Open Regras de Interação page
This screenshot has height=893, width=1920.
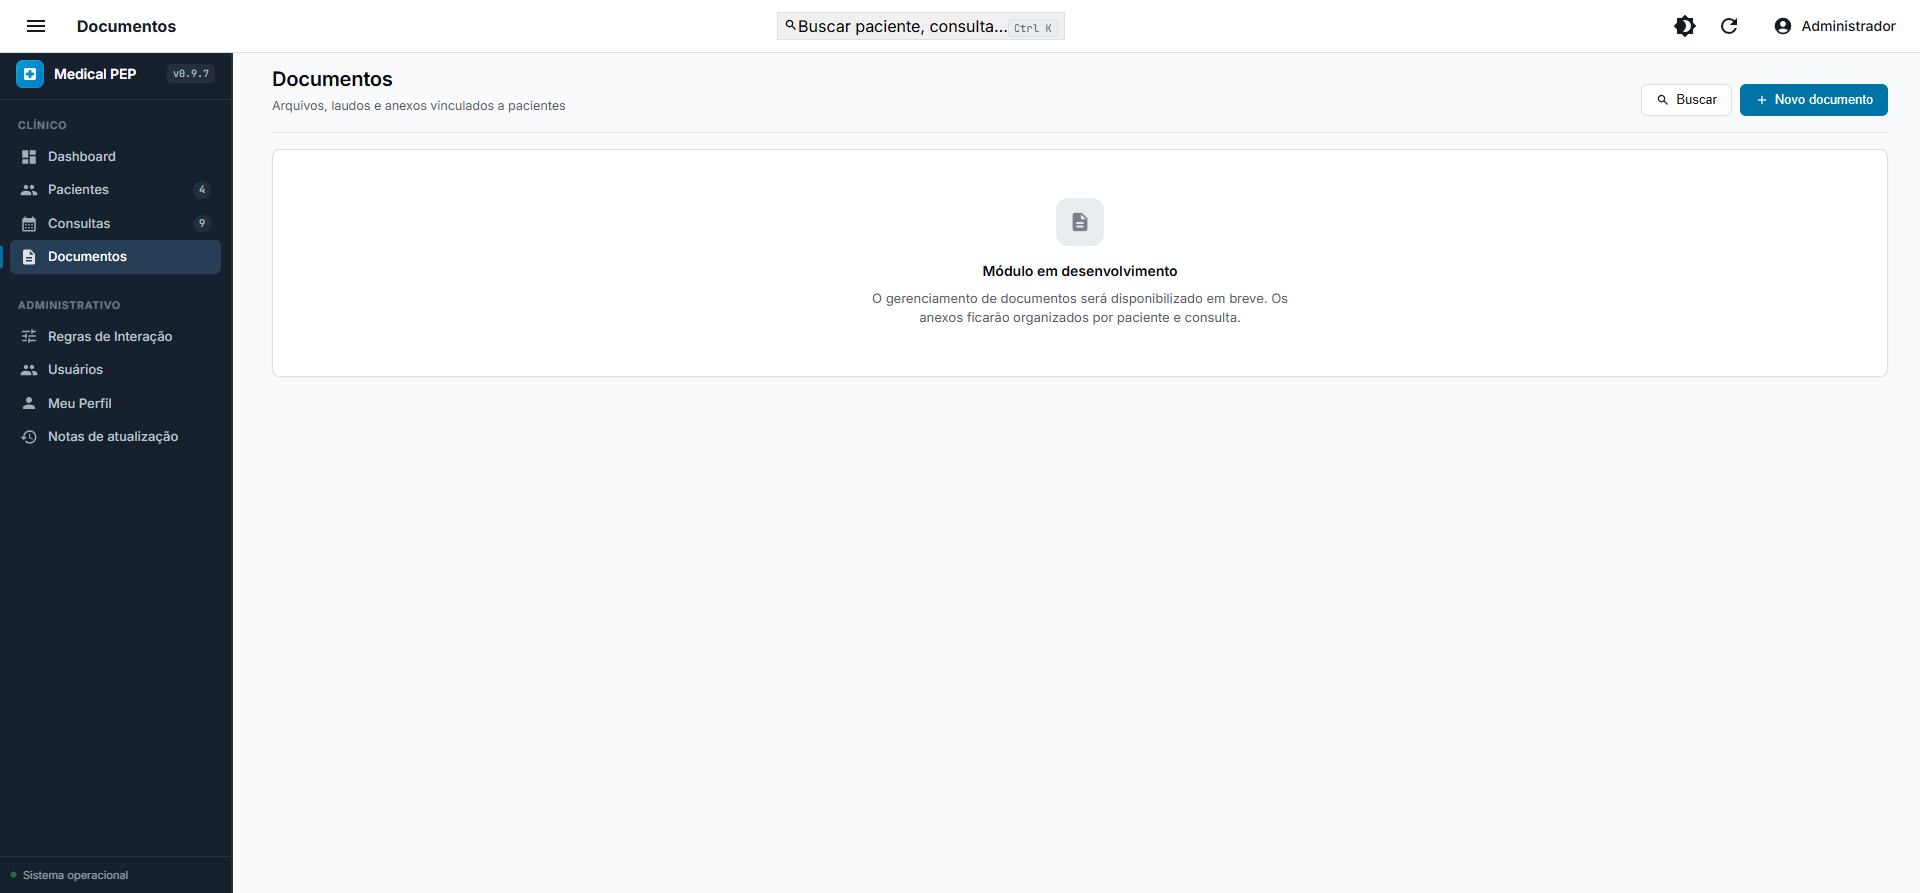115,337
